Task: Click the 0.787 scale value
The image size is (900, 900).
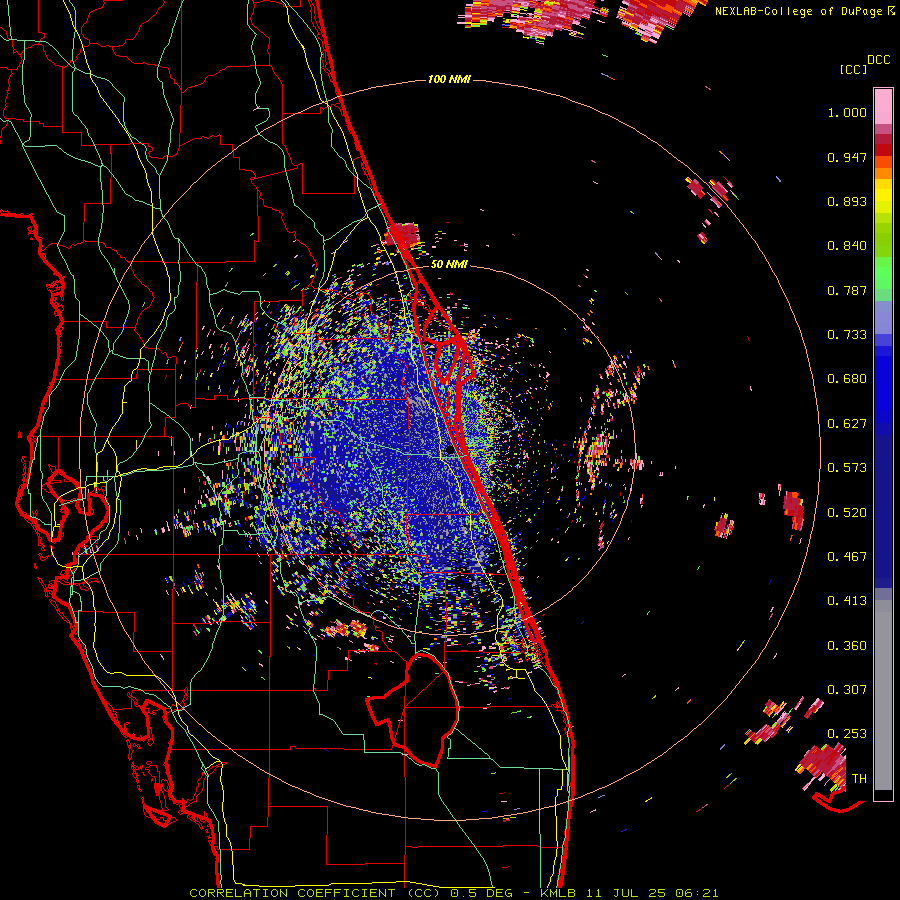Action: (x=847, y=290)
